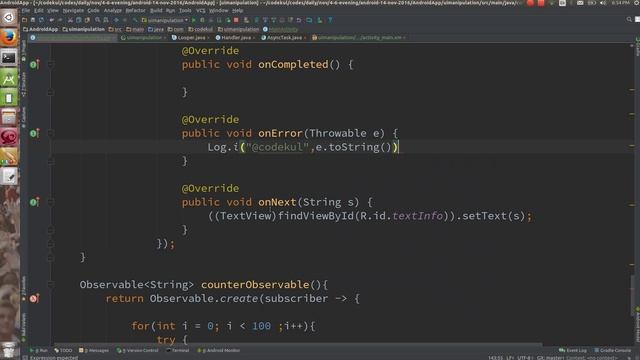Click override gutter marker beside onNext
Image resolution: width=640 pixels, height=360 pixels.
click(34, 202)
